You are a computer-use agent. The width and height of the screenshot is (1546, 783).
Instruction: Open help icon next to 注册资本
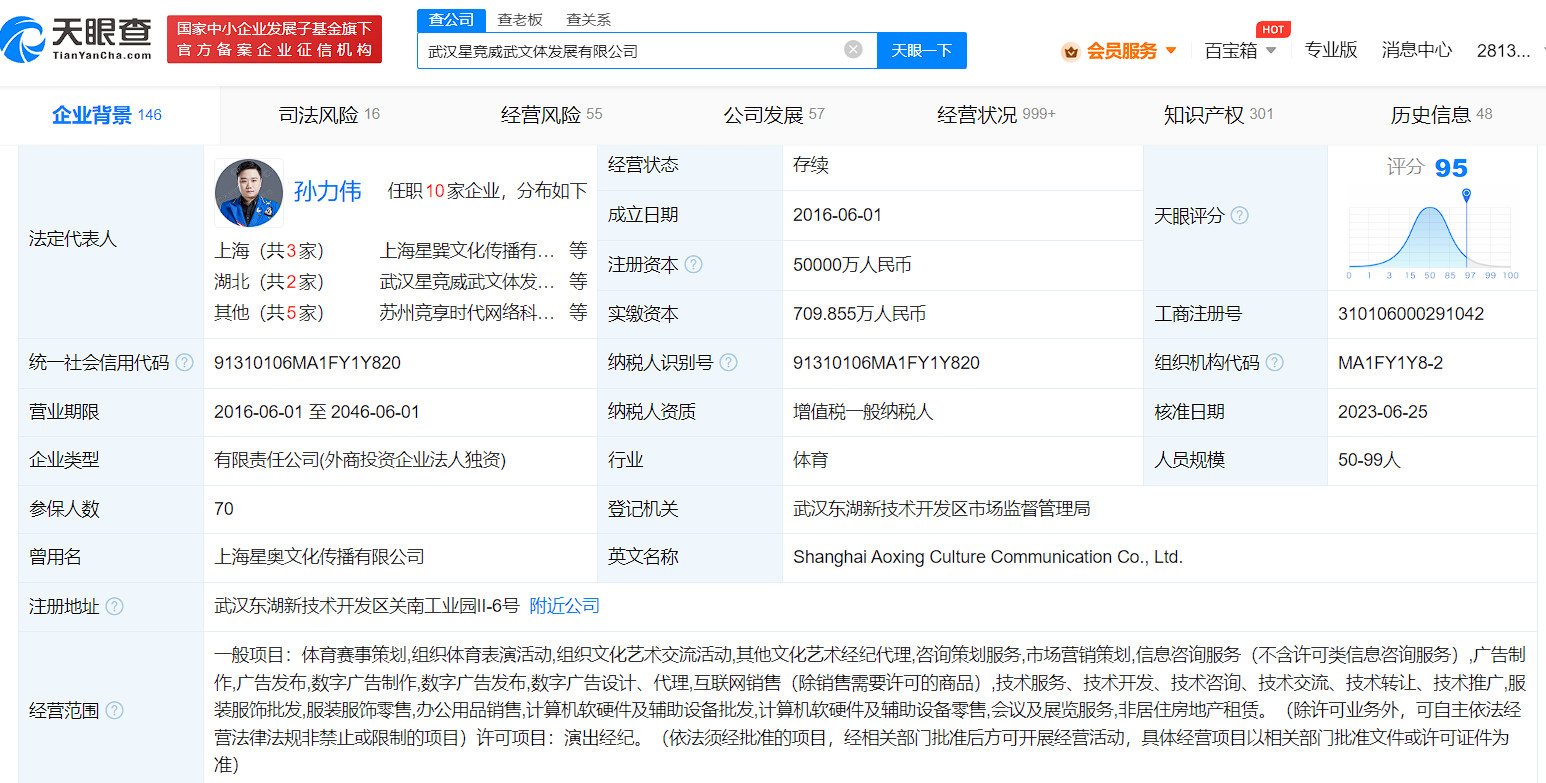coord(693,265)
